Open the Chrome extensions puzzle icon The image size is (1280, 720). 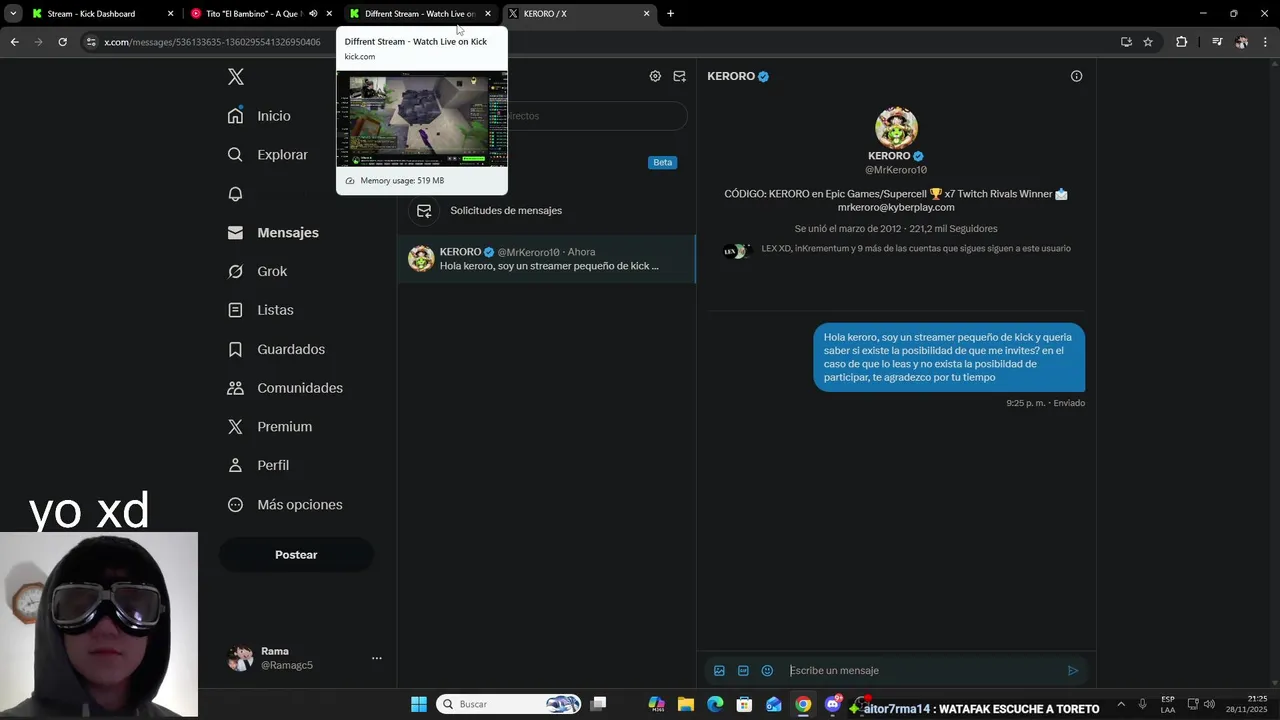(1181, 42)
